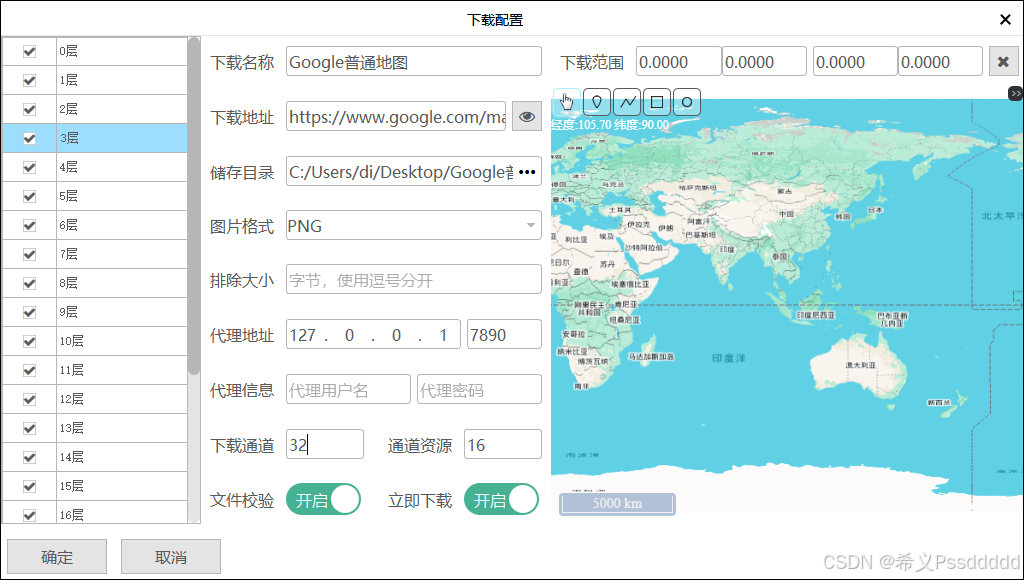The image size is (1024, 580).
Task: Edit the 下载名称 field
Action: pos(413,61)
